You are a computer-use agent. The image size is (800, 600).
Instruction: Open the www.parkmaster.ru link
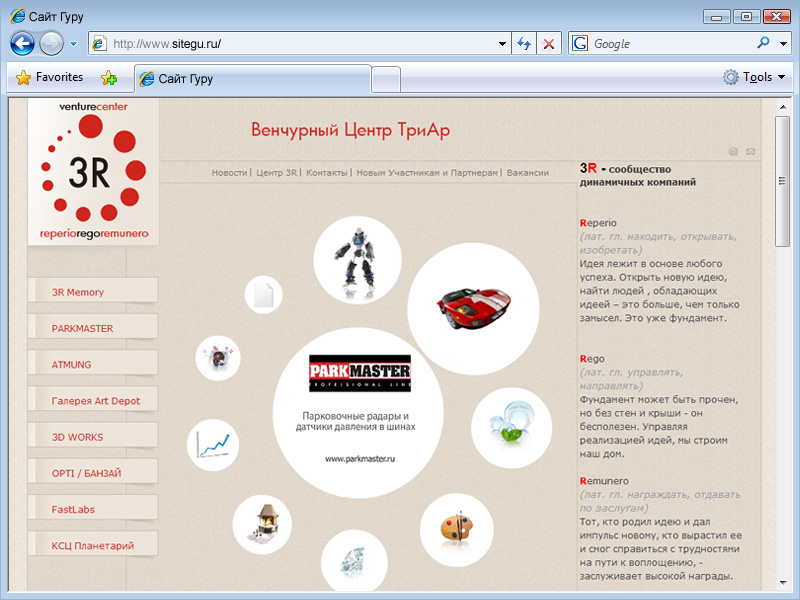(360, 459)
